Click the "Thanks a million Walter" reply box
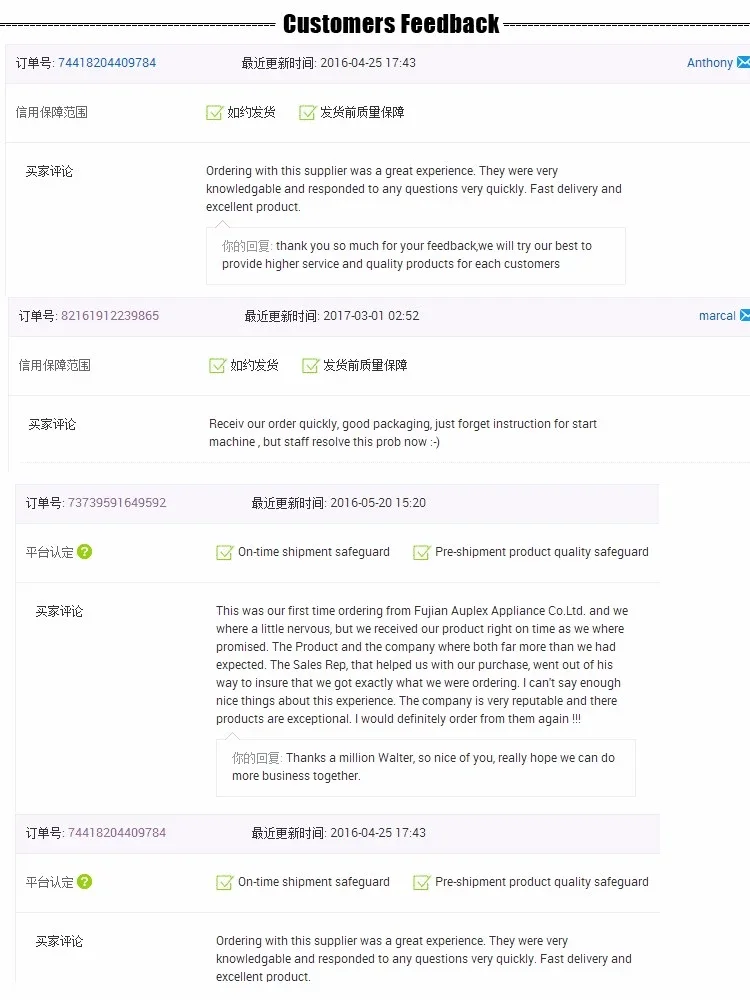This screenshot has width=750, height=1000. 425,767
